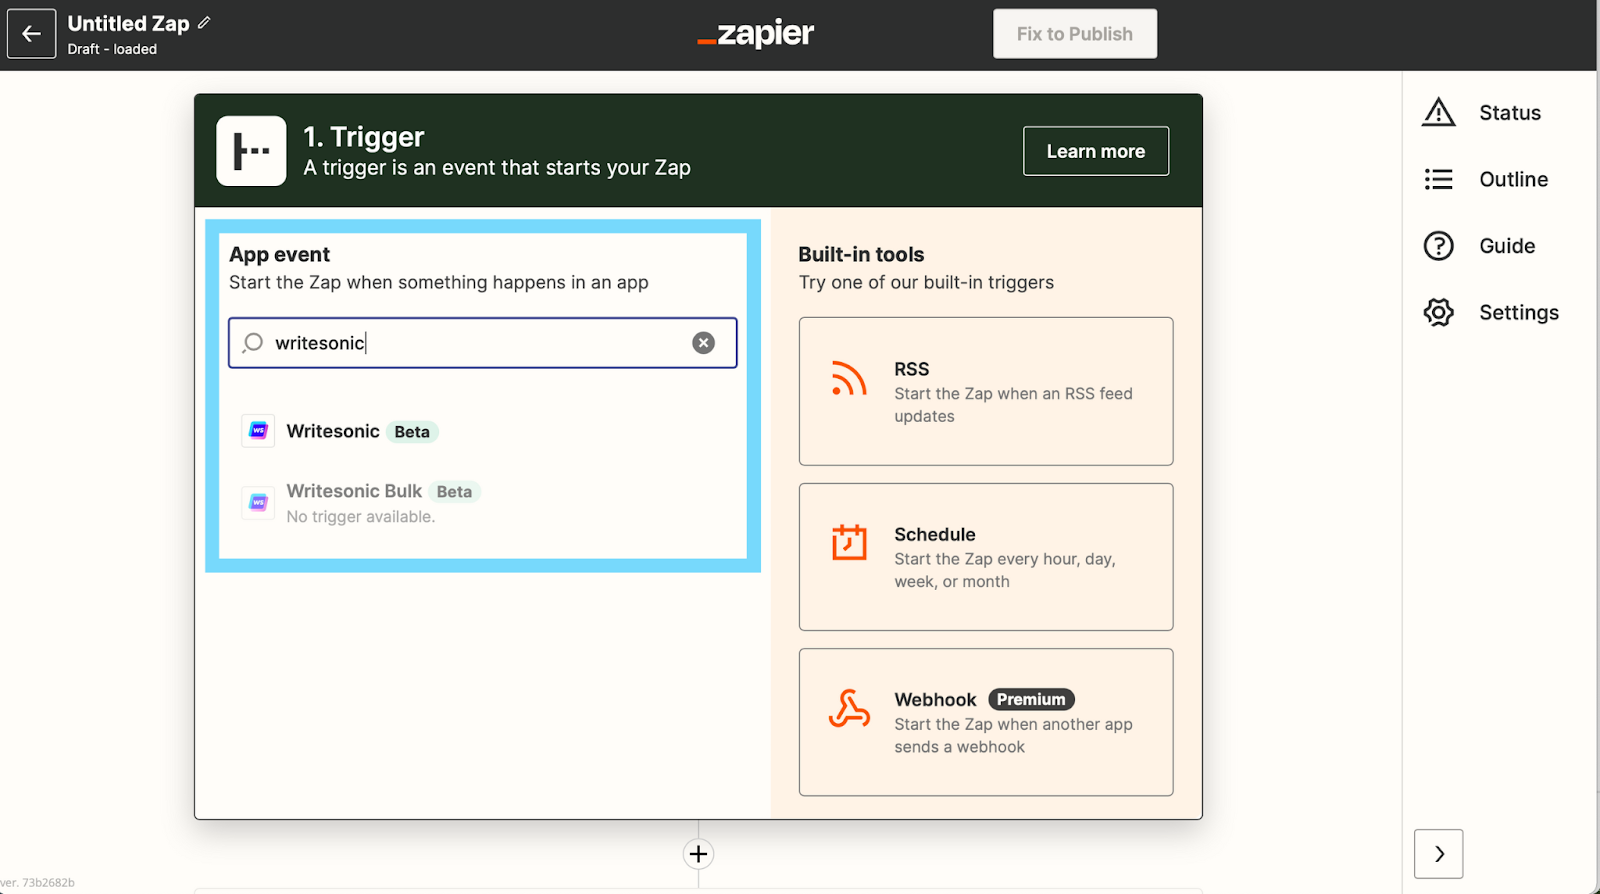Click the 'App event' heading
This screenshot has height=894, width=1600.
click(280, 255)
